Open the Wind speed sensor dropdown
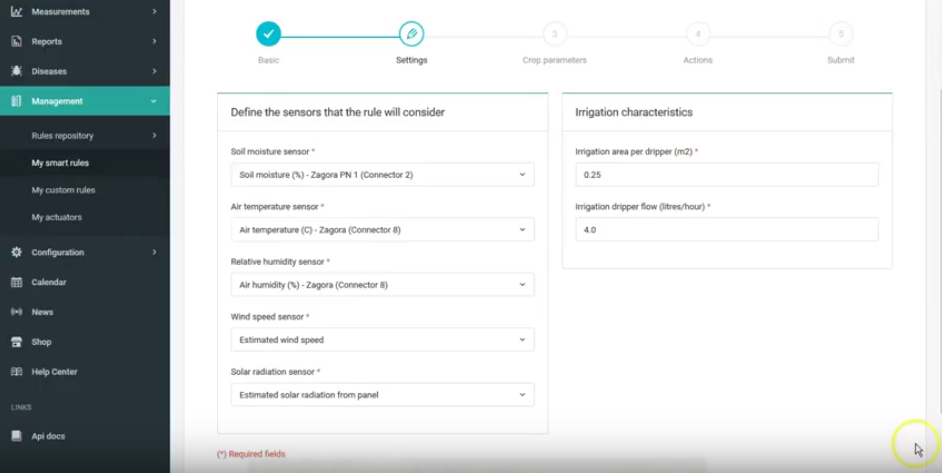The height and width of the screenshot is (473, 942). 382,340
